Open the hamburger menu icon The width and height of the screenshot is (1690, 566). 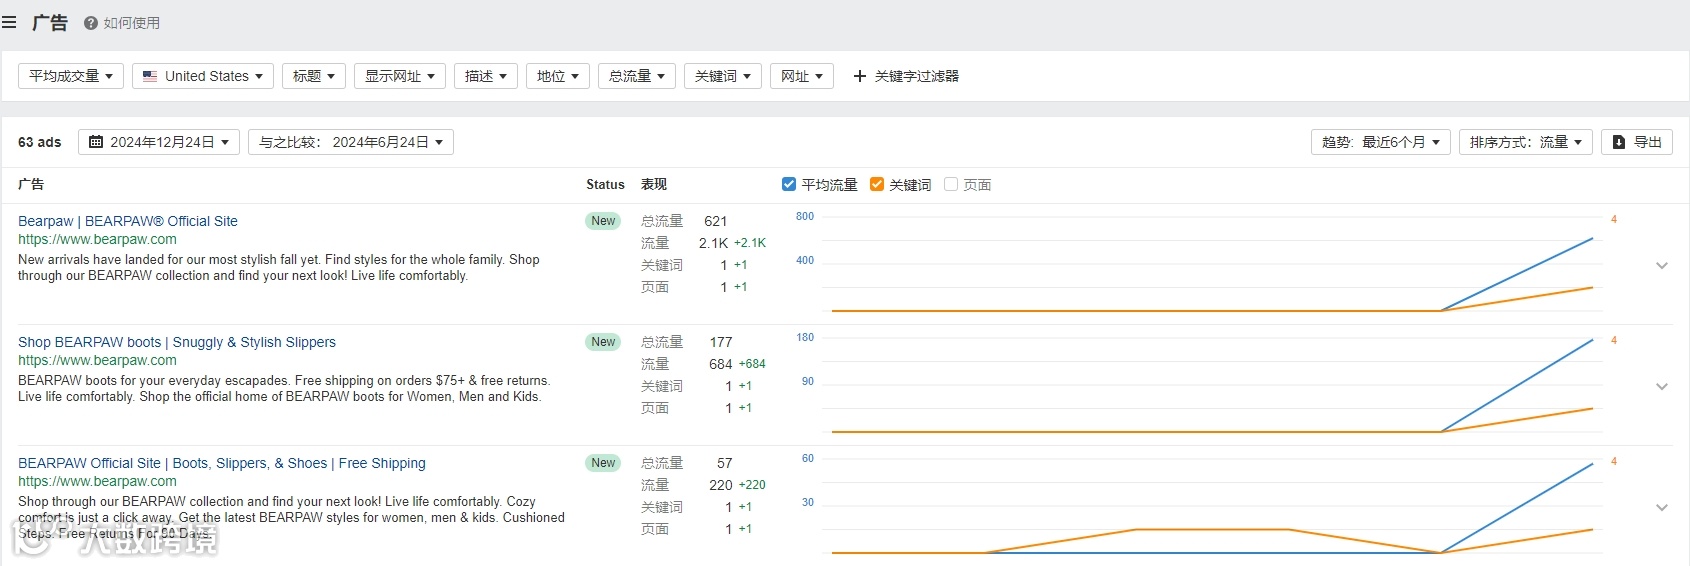pos(9,22)
